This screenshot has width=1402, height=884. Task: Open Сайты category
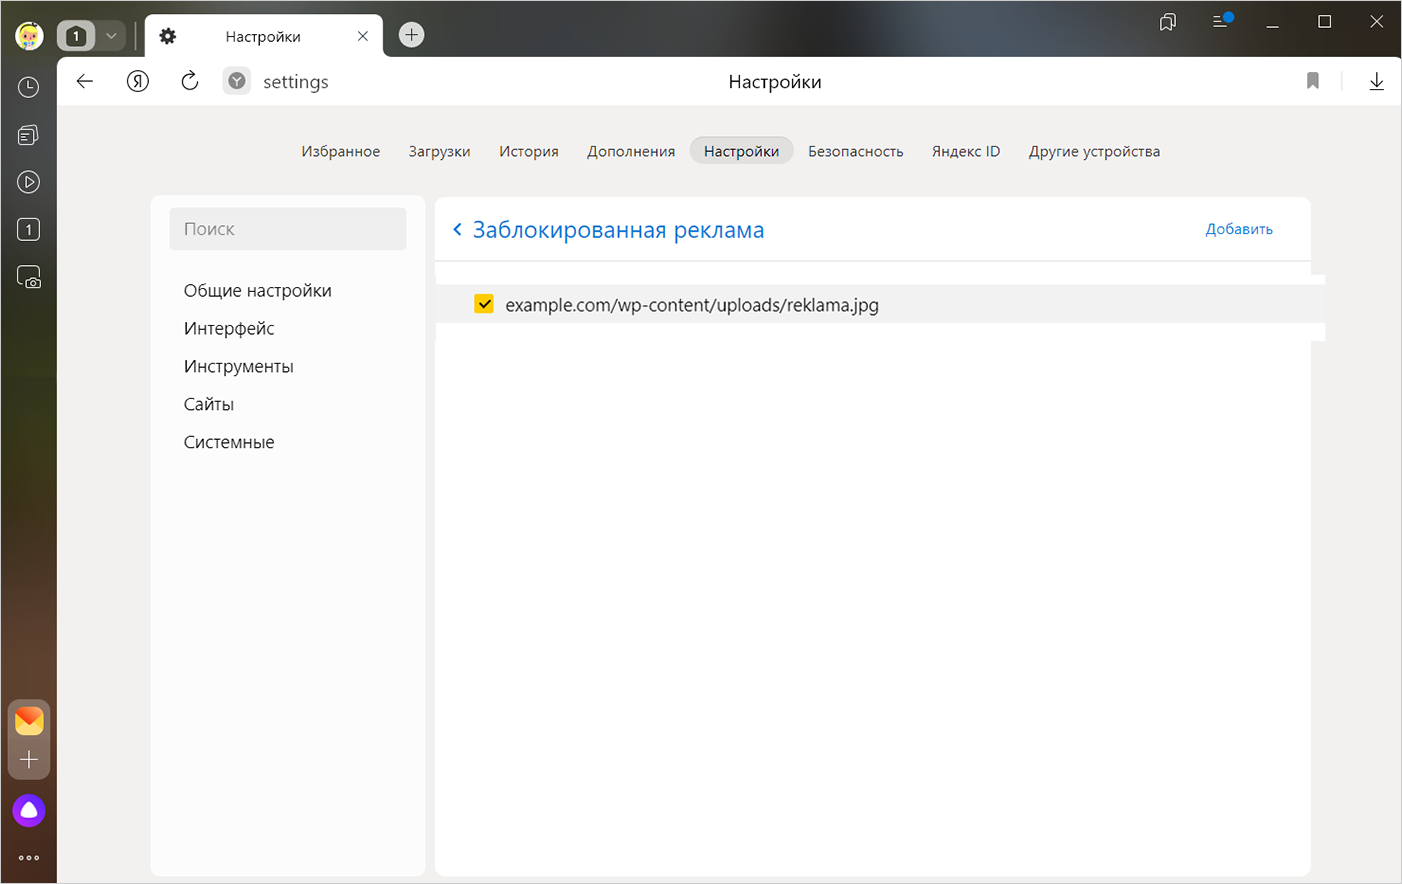208,405
